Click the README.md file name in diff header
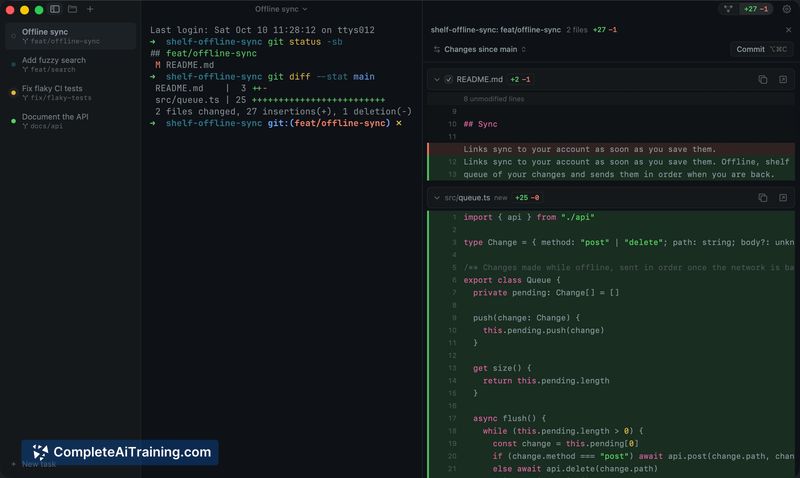 pyautogui.click(x=479, y=80)
